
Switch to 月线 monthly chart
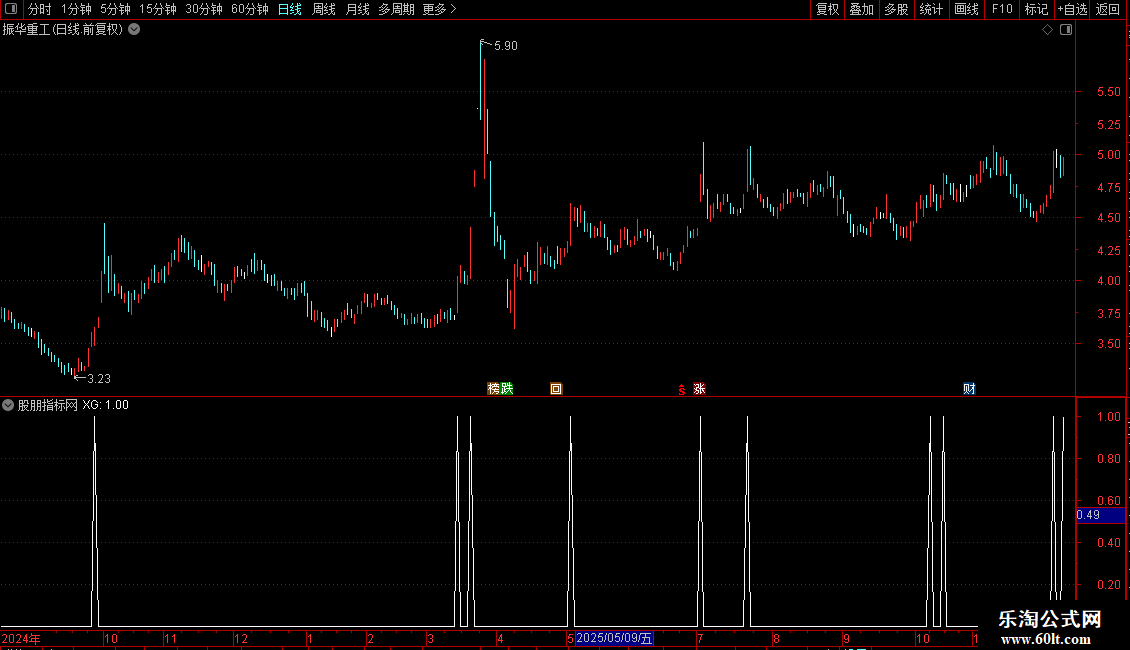[x=357, y=9]
